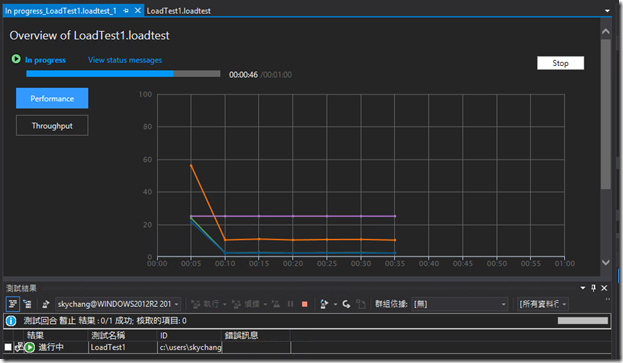Click the second list view toolbar icon
Screen dimensions: 623x363
pyautogui.click(x=27, y=304)
